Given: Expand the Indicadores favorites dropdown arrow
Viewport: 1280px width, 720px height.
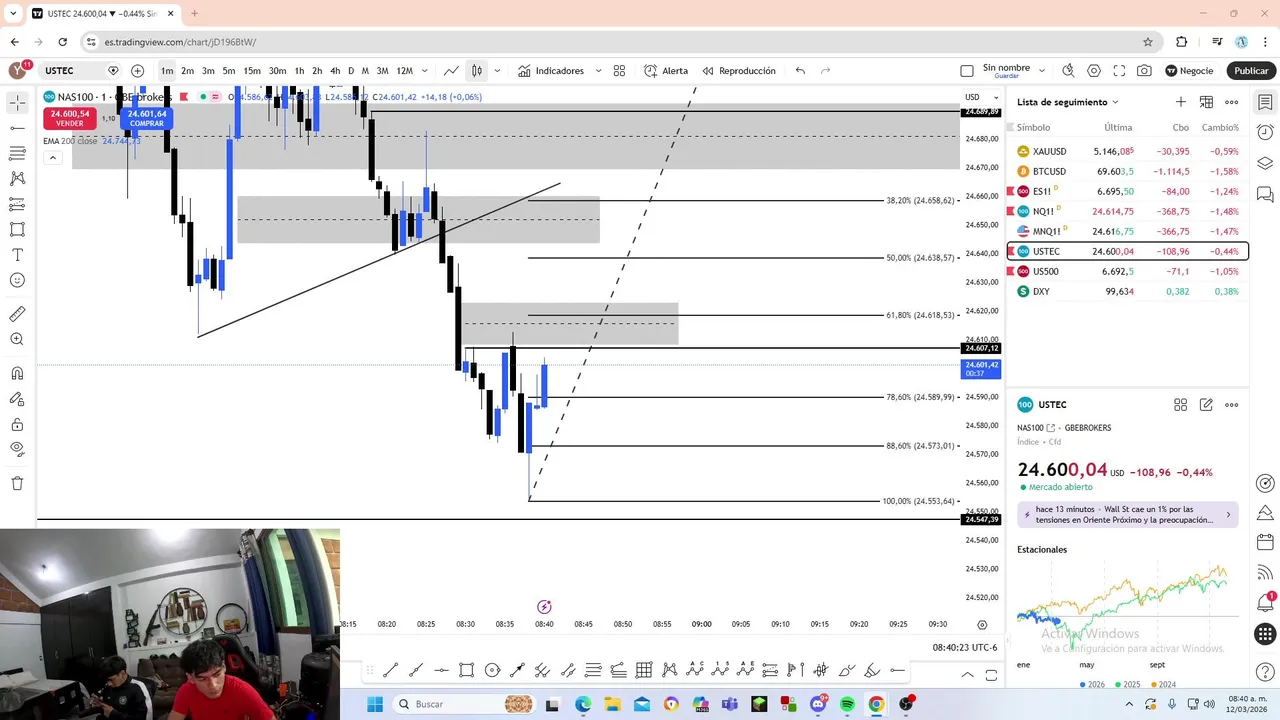Looking at the screenshot, I should (598, 71).
